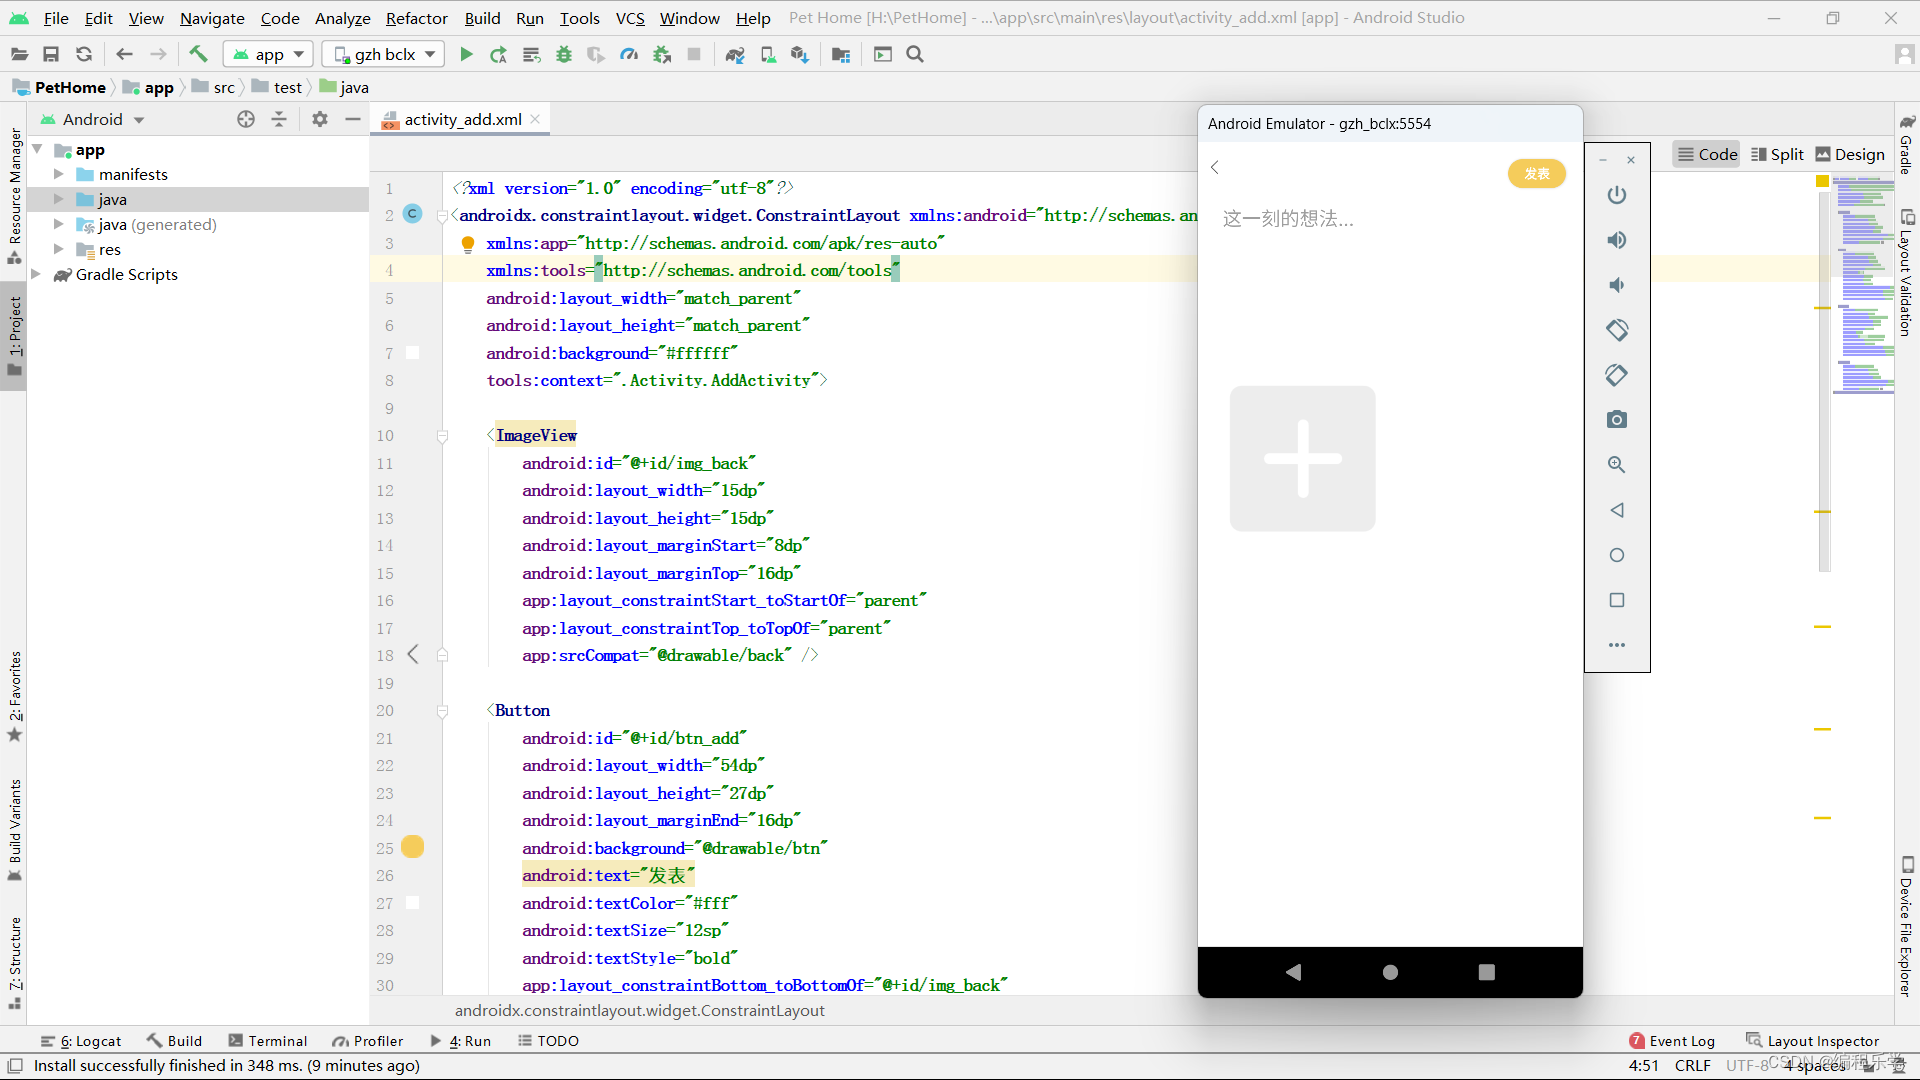Take emulator screenshot with camera icon
The image size is (1920, 1080).
coord(1617,420)
